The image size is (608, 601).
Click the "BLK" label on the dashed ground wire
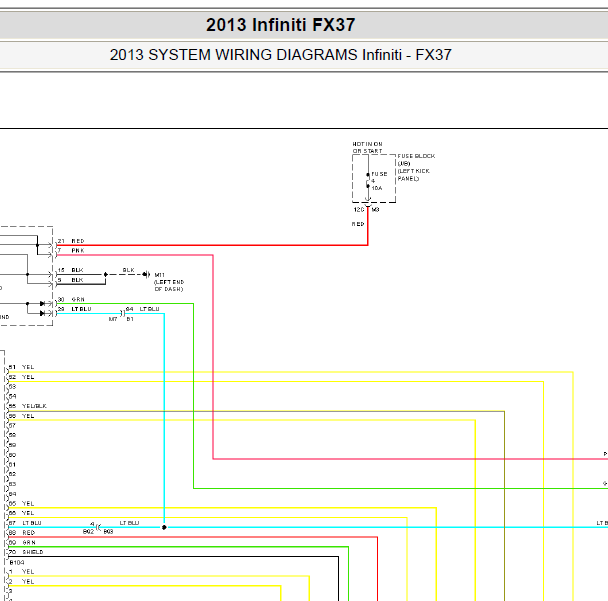pyautogui.click(x=128, y=270)
